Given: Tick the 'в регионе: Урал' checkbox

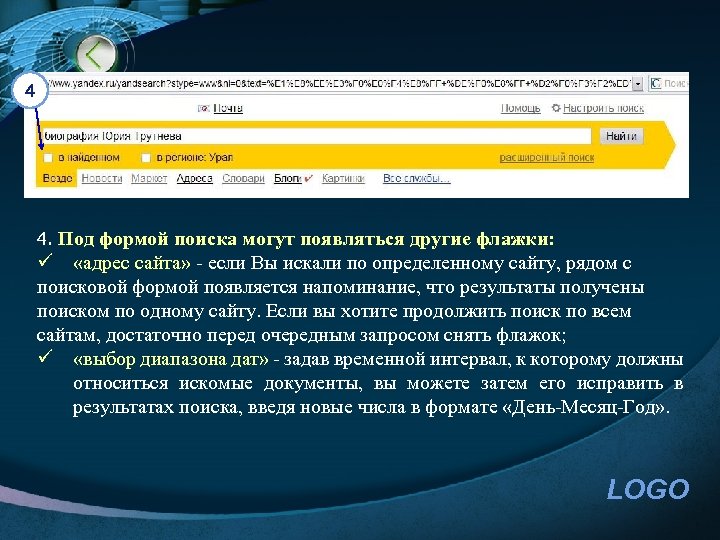Looking at the screenshot, I should [x=146, y=158].
